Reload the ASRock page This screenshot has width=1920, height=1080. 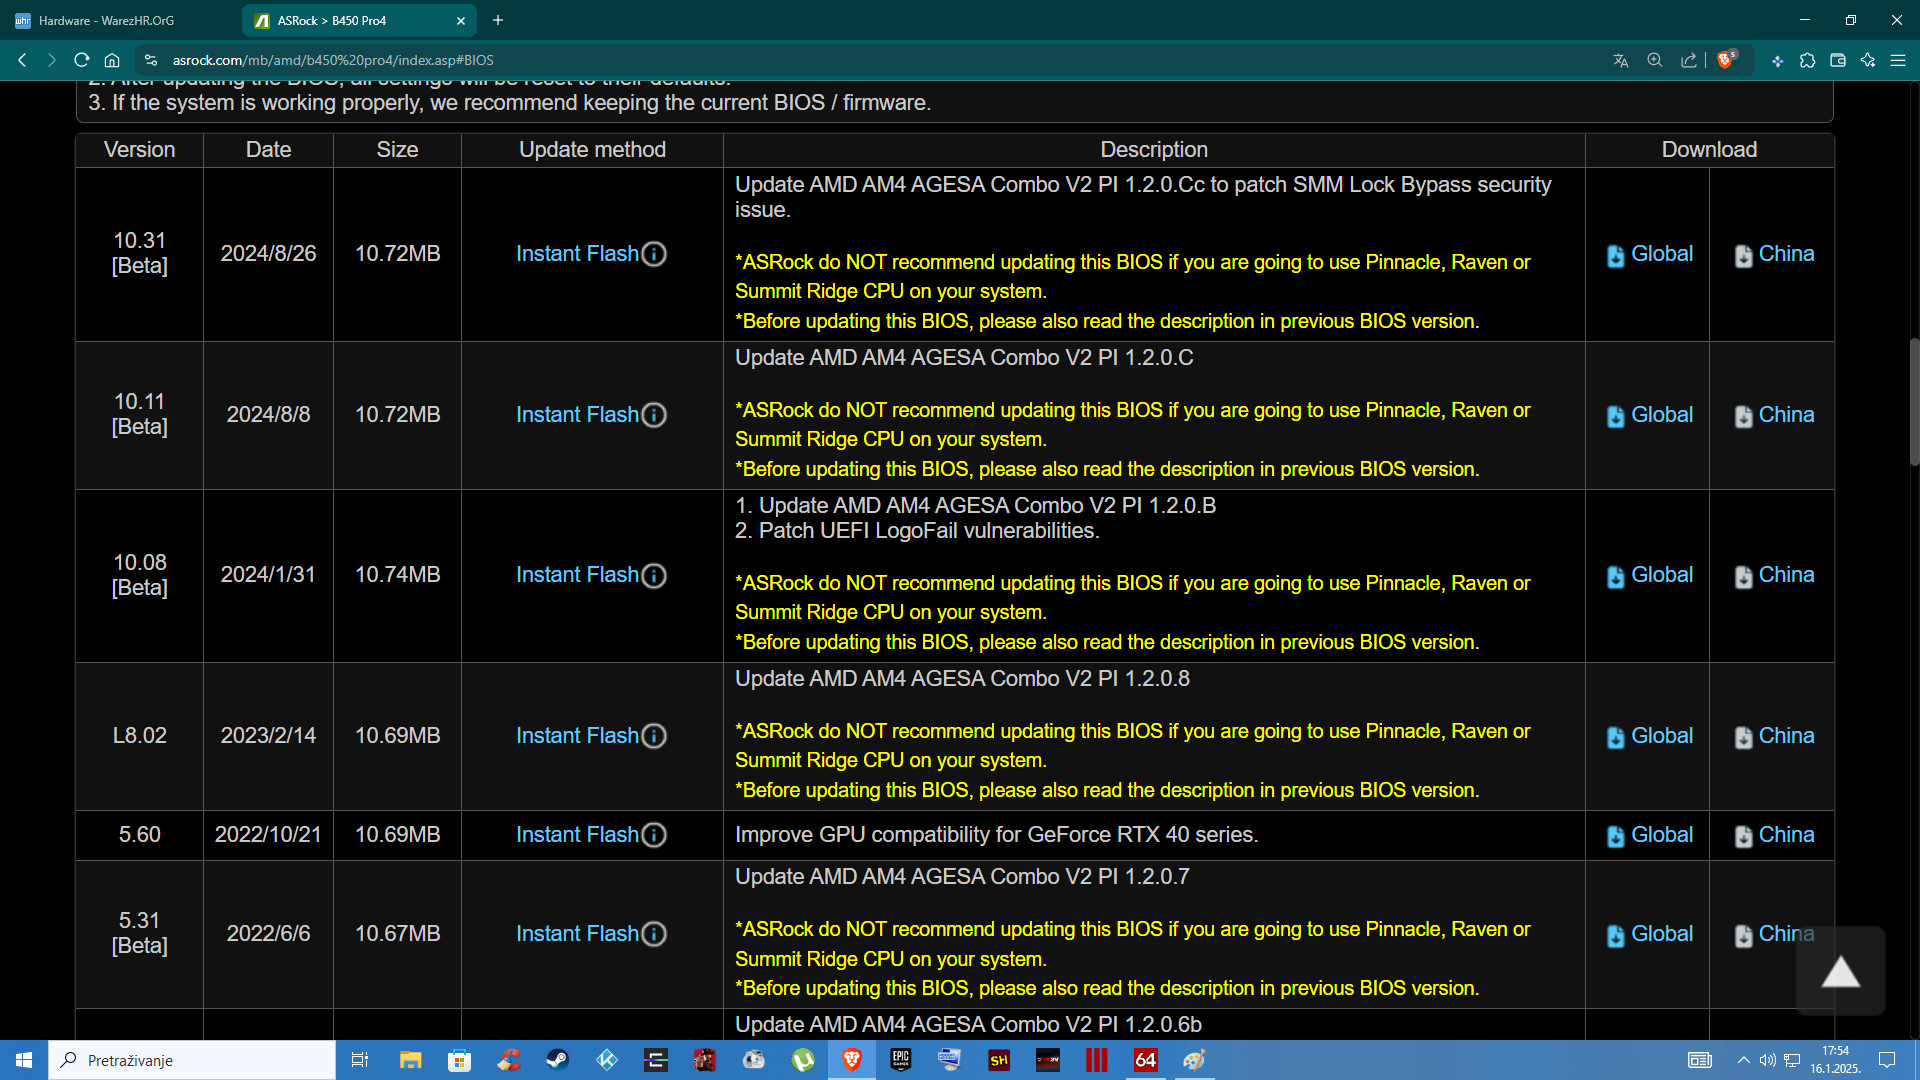[x=82, y=60]
